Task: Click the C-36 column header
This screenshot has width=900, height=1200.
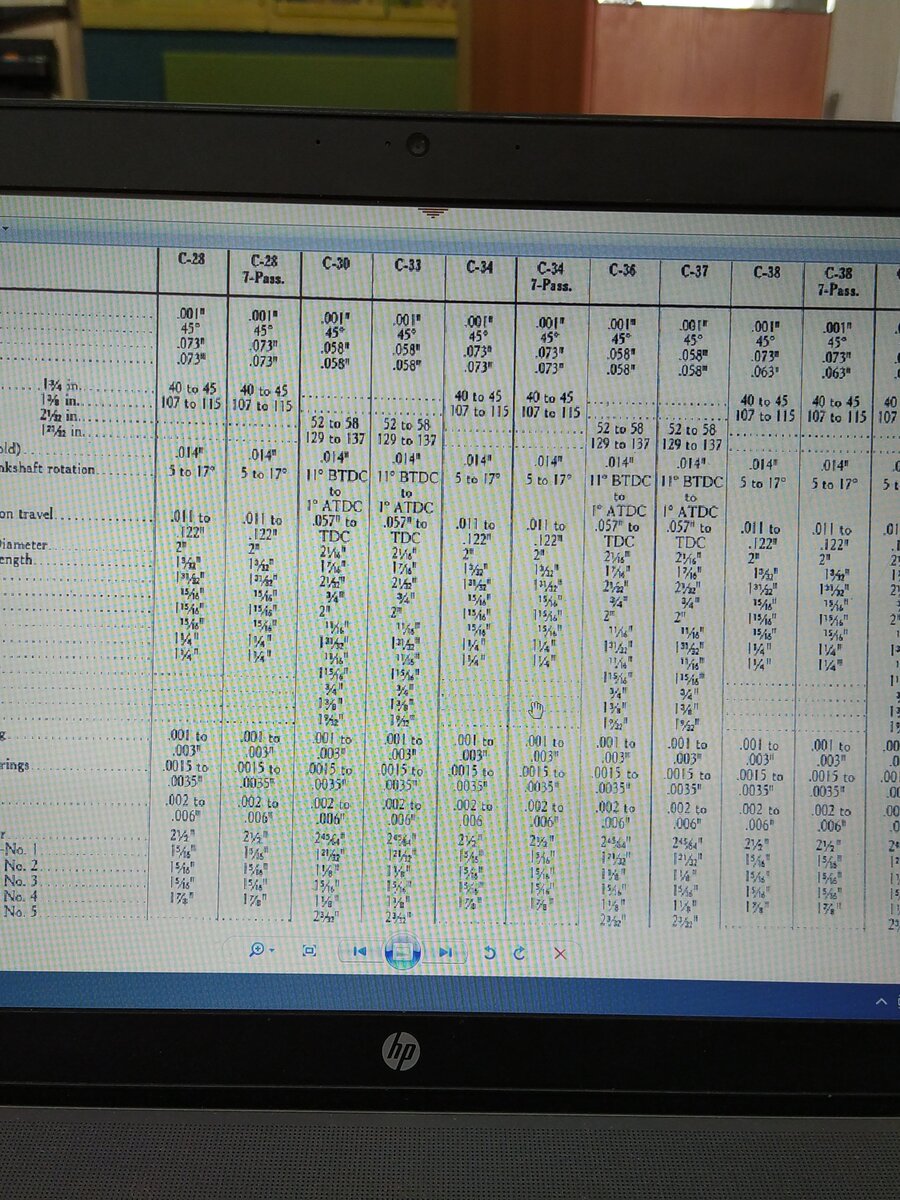Action: tap(621, 270)
